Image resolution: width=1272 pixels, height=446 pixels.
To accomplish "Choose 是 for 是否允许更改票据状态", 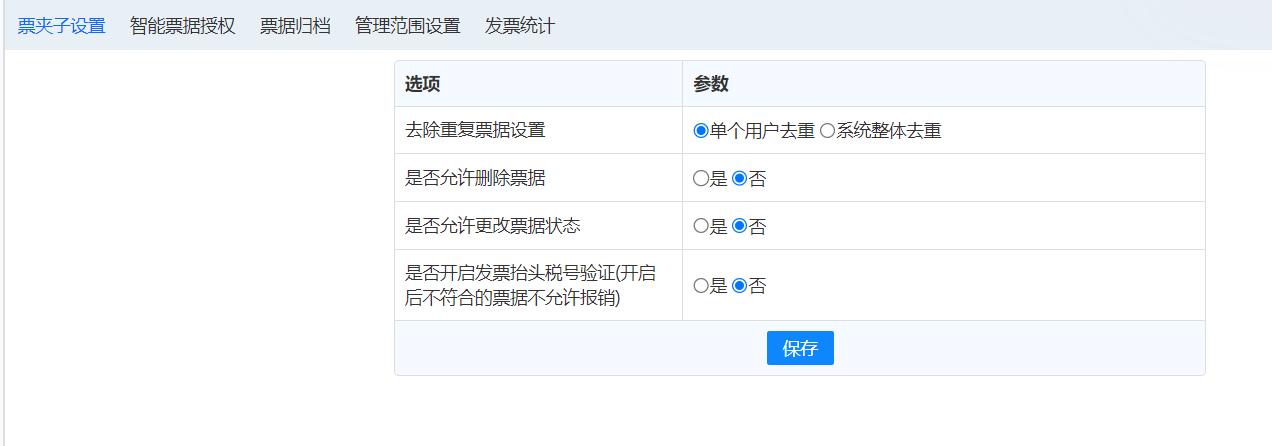I will [x=701, y=226].
